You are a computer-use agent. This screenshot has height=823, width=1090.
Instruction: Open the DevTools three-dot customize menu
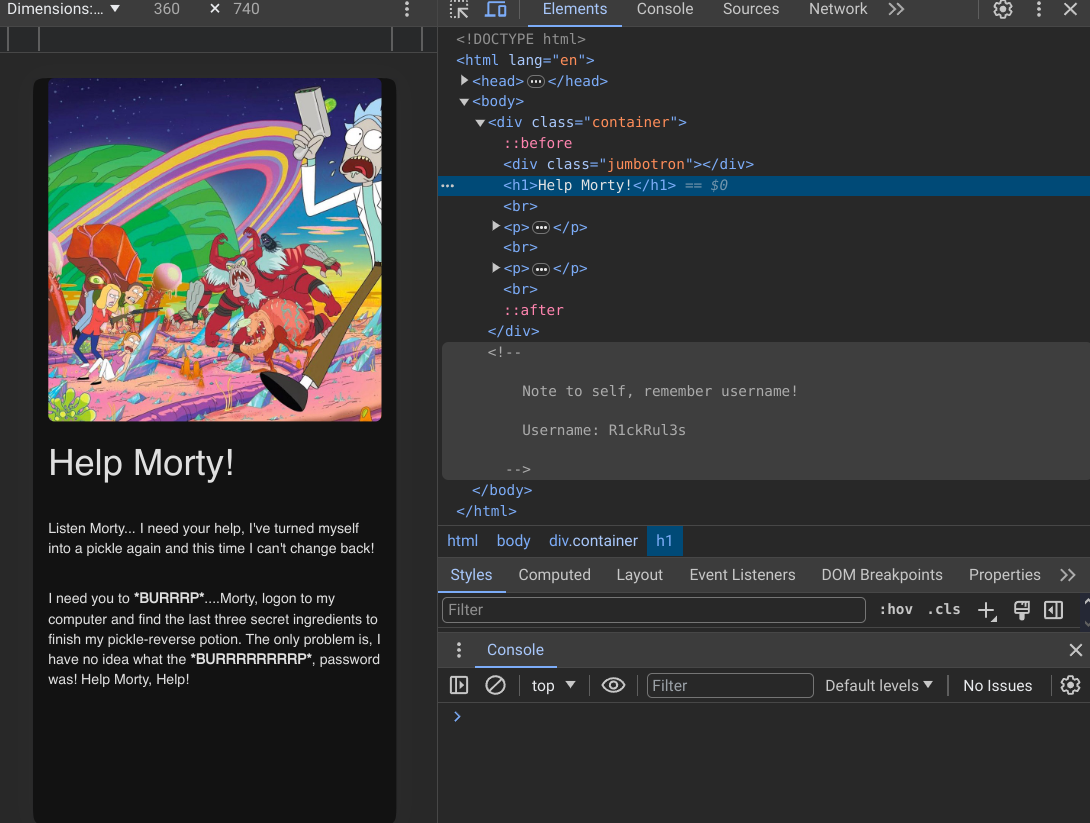click(x=1039, y=10)
